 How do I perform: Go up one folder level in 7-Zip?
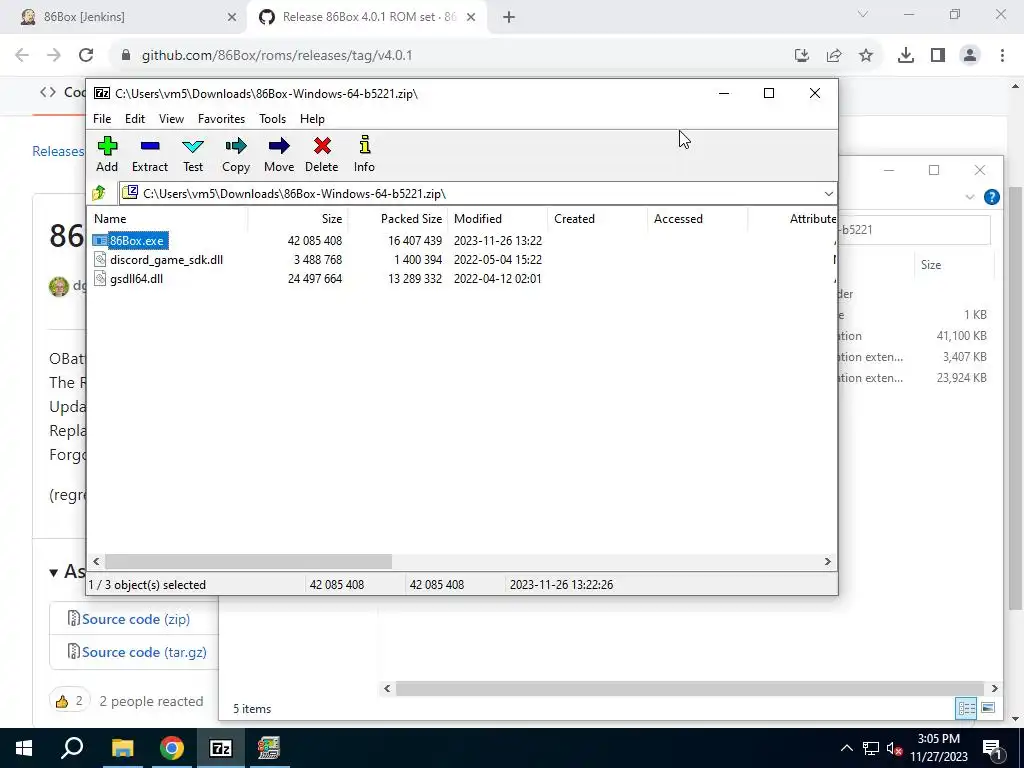tap(99, 193)
